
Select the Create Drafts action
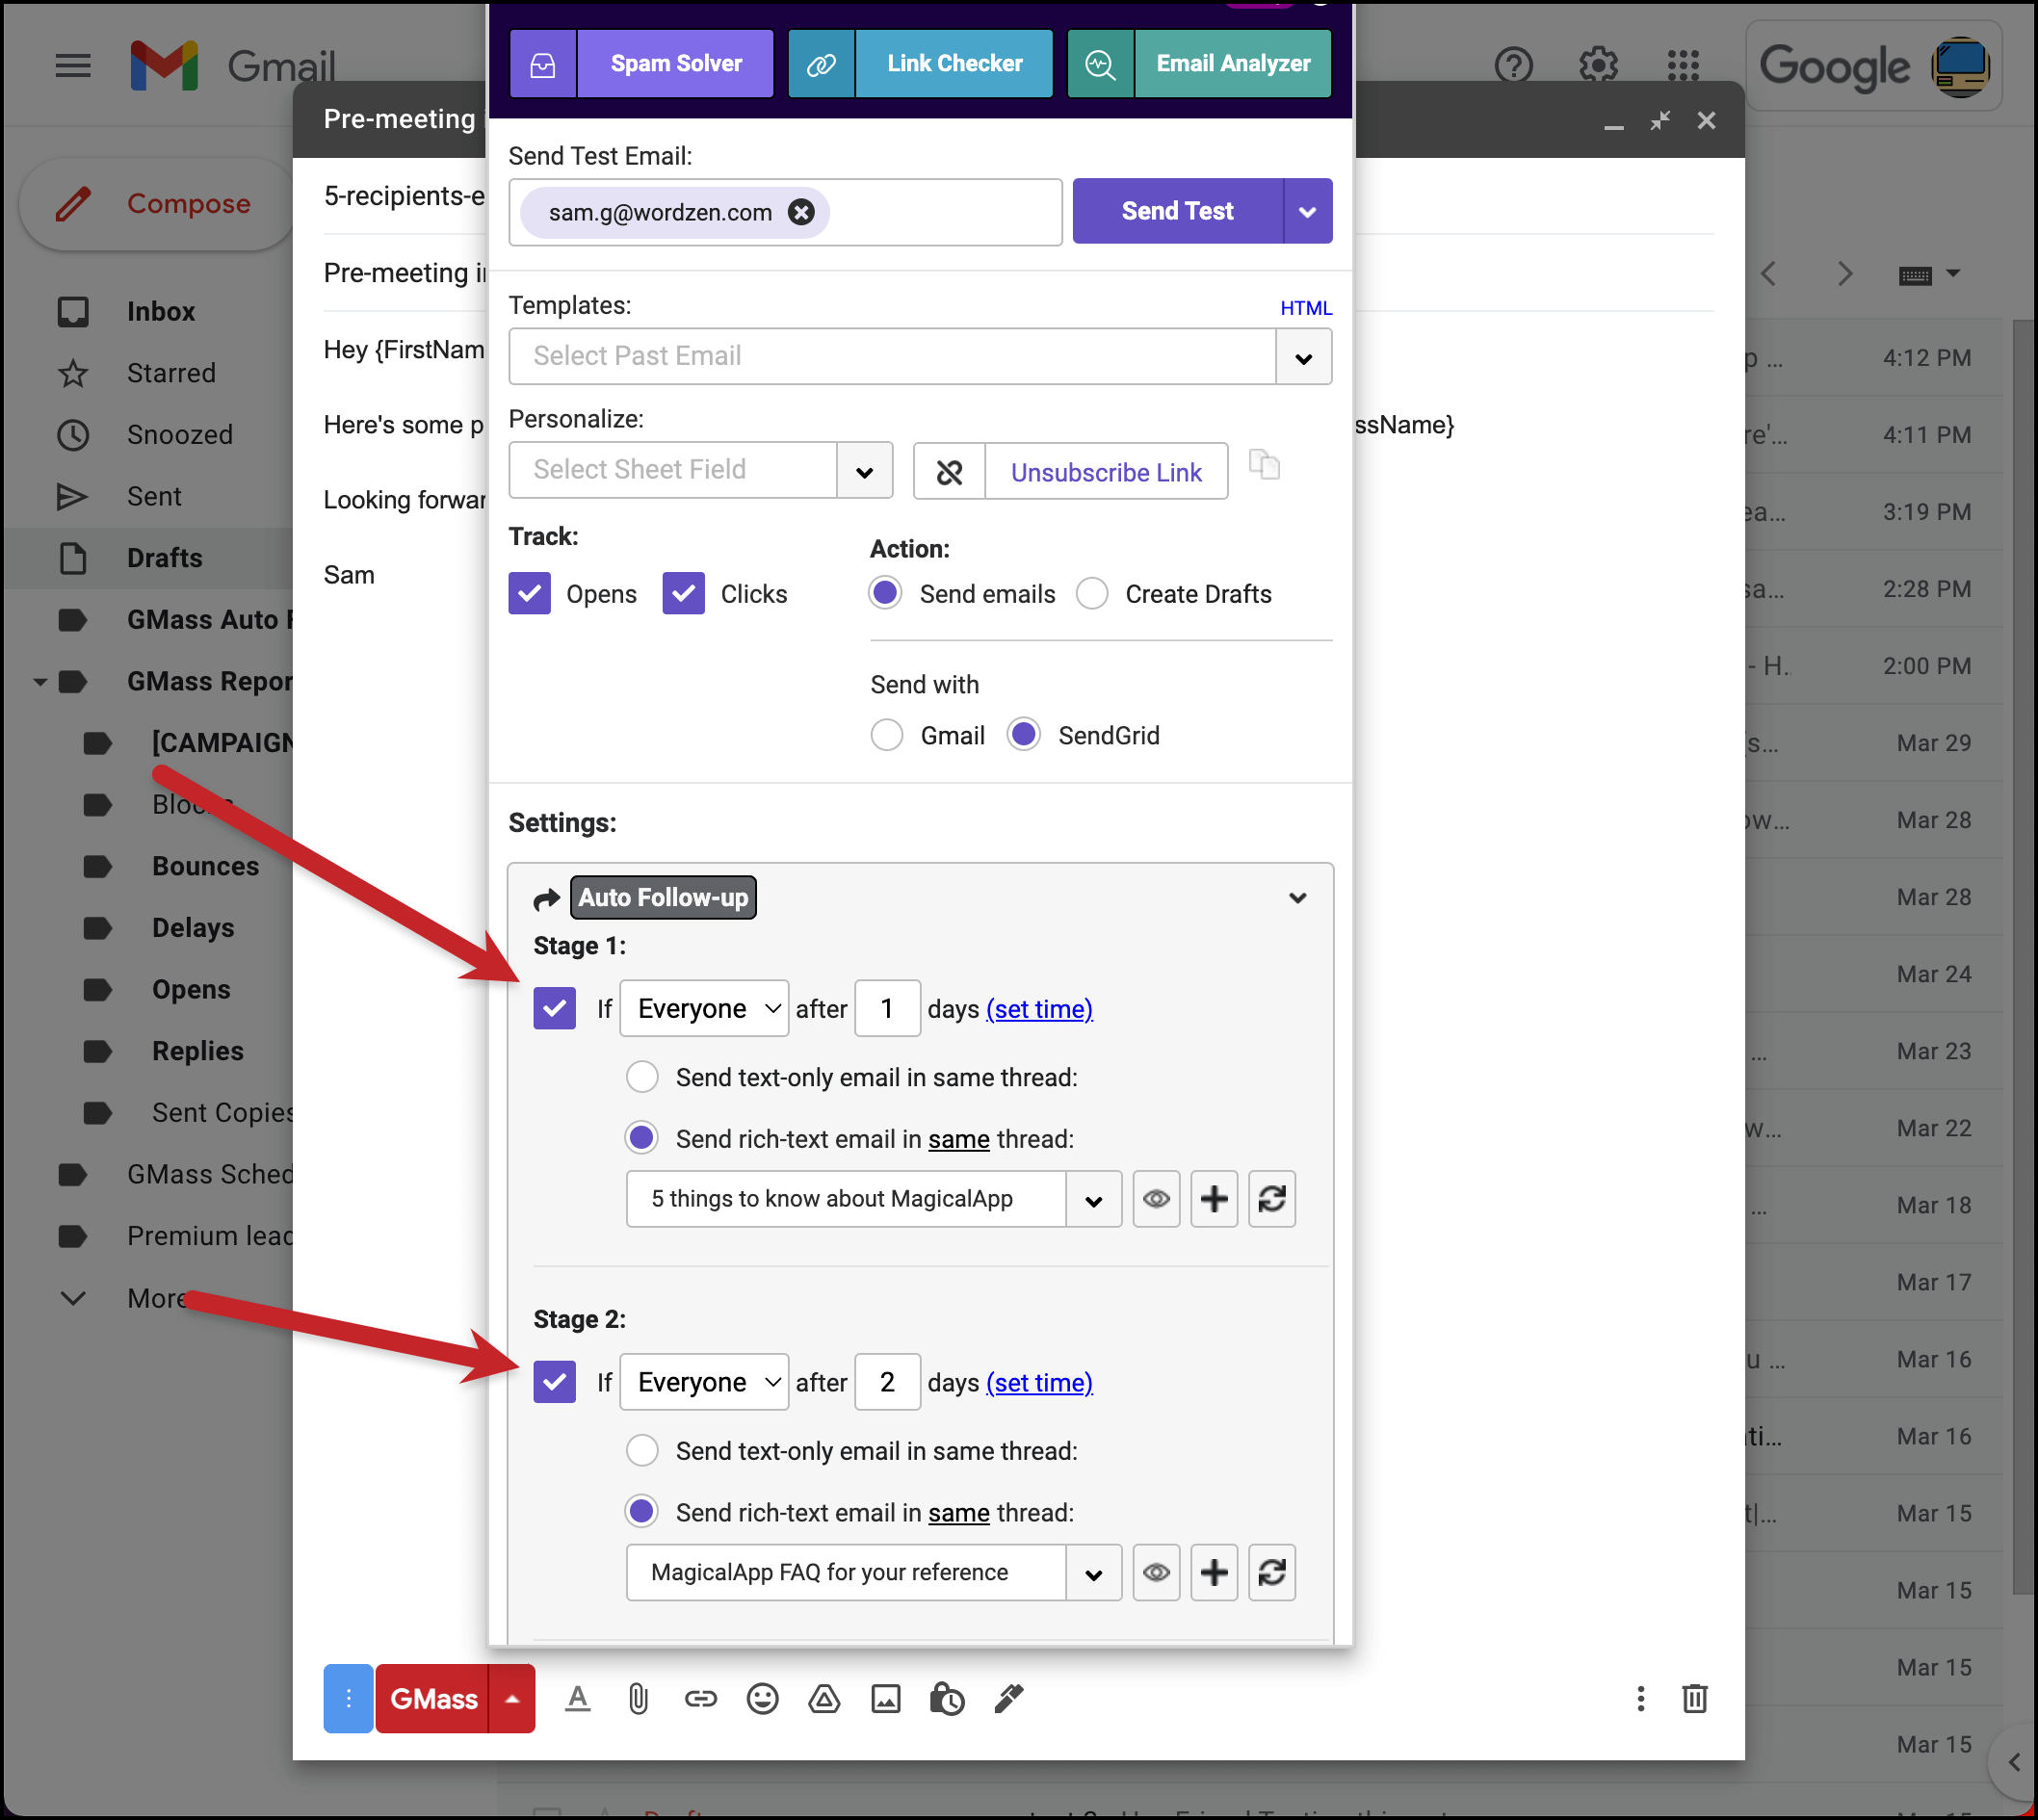(1092, 594)
